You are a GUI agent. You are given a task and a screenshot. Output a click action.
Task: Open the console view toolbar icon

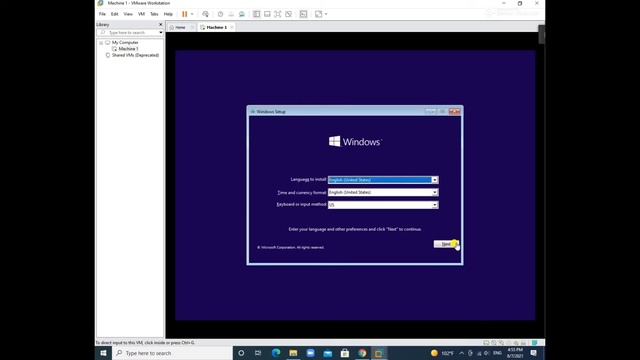[303, 14]
